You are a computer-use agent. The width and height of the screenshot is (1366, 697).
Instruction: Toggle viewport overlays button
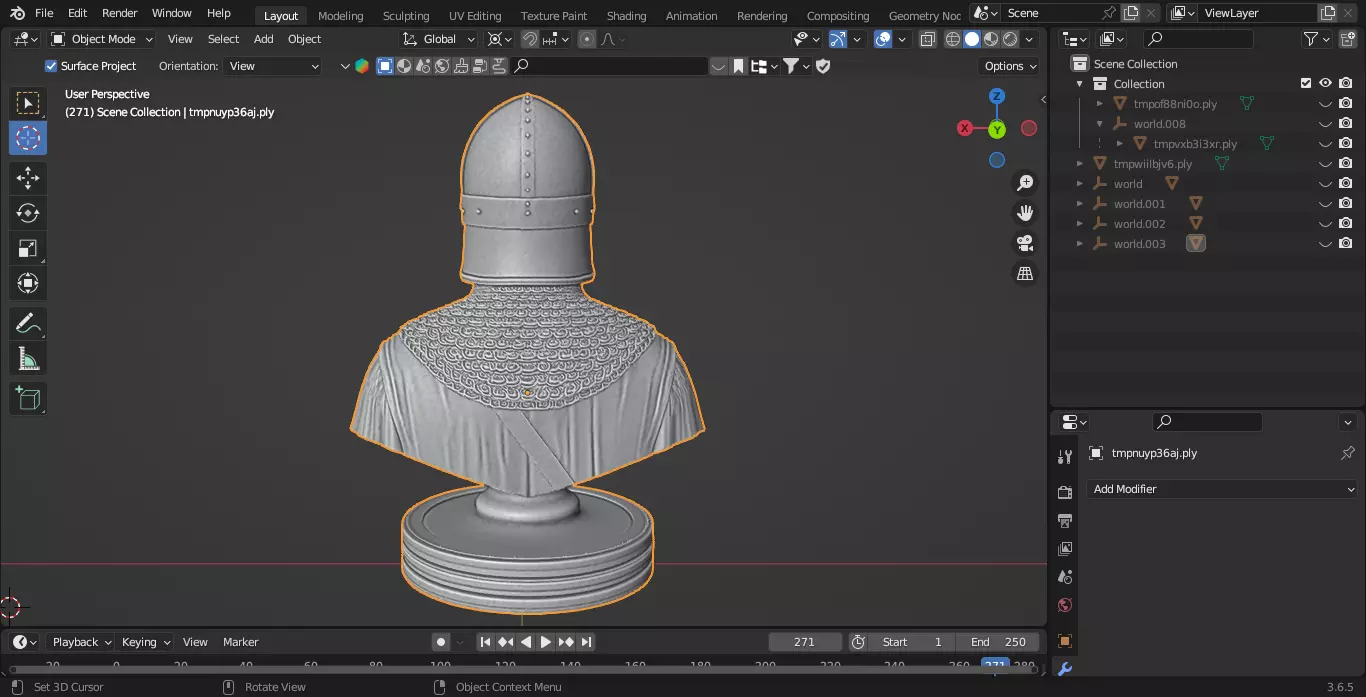coord(883,39)
